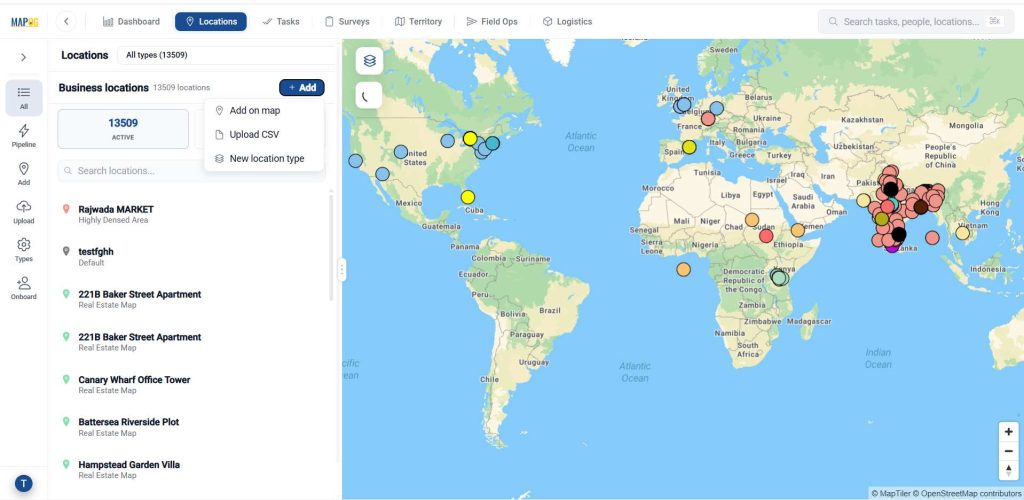
Task: Open the Pipeline sidebar item
Action: pyautogui.click(x=24, y=136)
